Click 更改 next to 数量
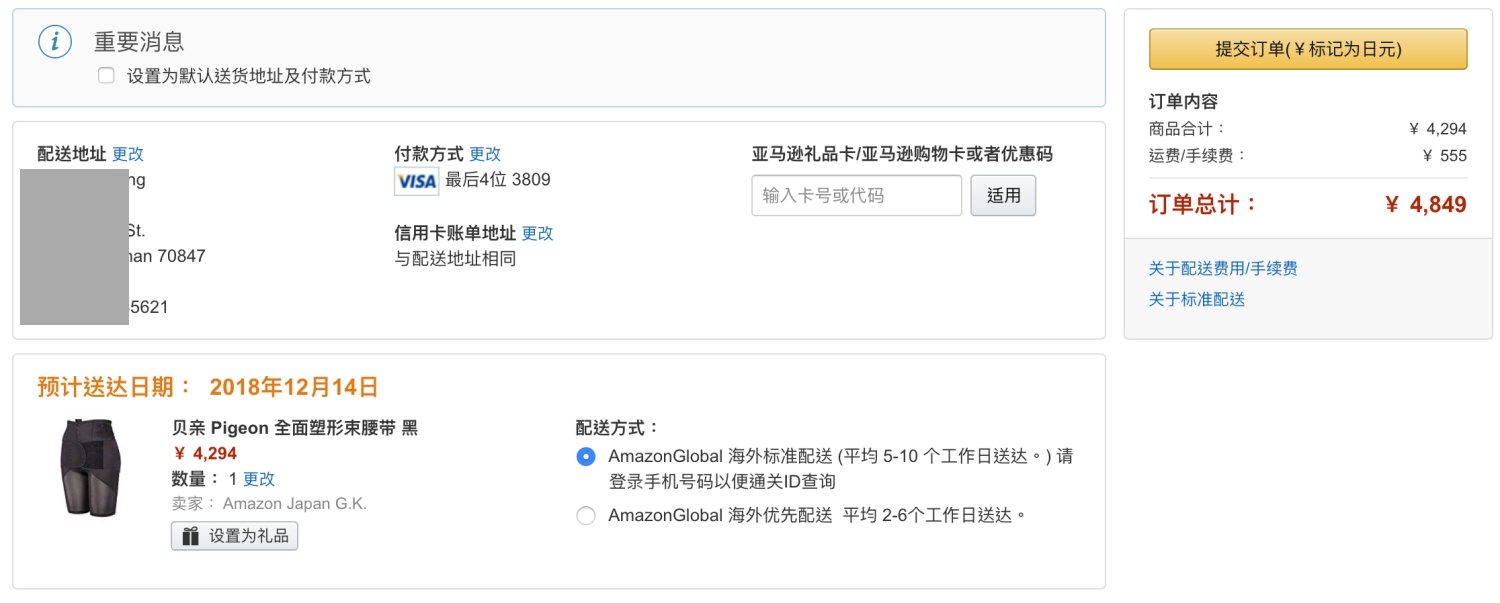The height and width of the screenshot is (603, 1500). pyautogui.click(x=259, y=479)
